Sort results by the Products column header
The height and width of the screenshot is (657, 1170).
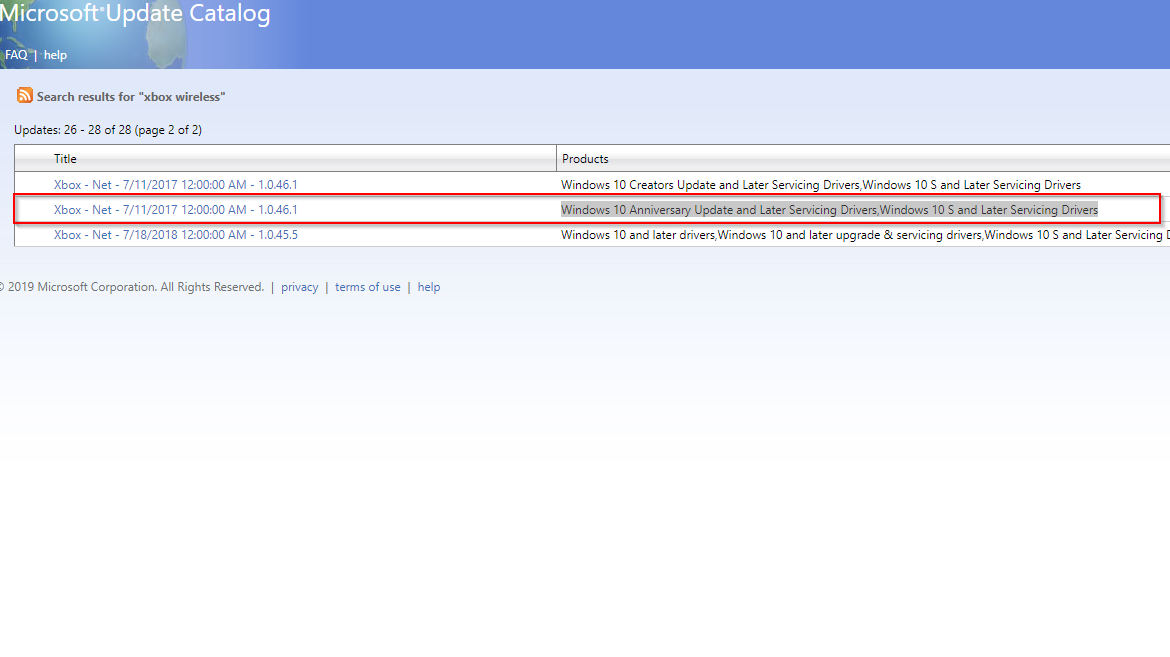tap(585, 158)
